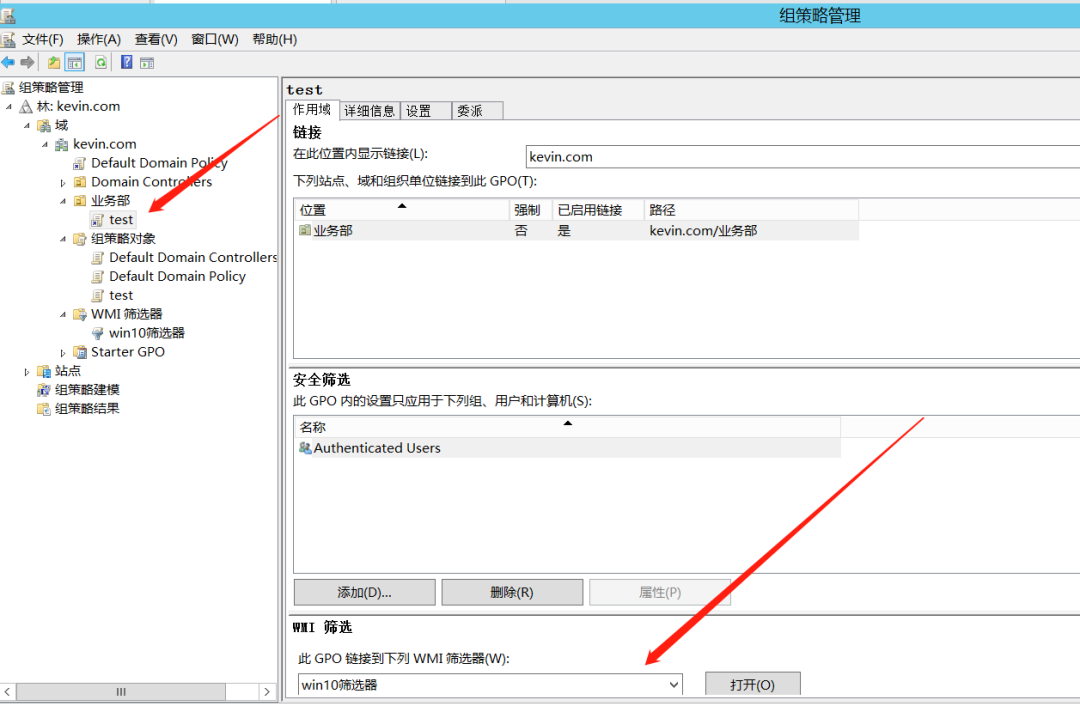
Task: Click the 已启用链接 column header
Action: pos(598,210)
